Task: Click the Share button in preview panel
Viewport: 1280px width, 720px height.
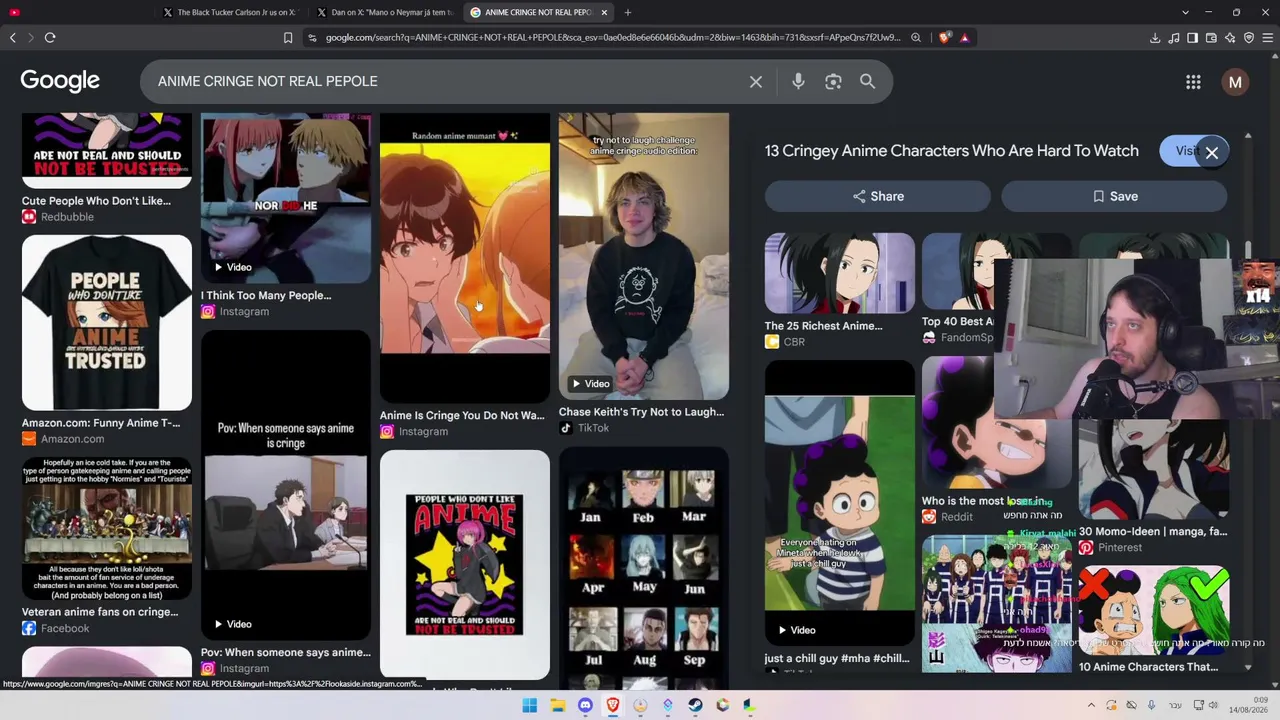Action: [878, 196]
